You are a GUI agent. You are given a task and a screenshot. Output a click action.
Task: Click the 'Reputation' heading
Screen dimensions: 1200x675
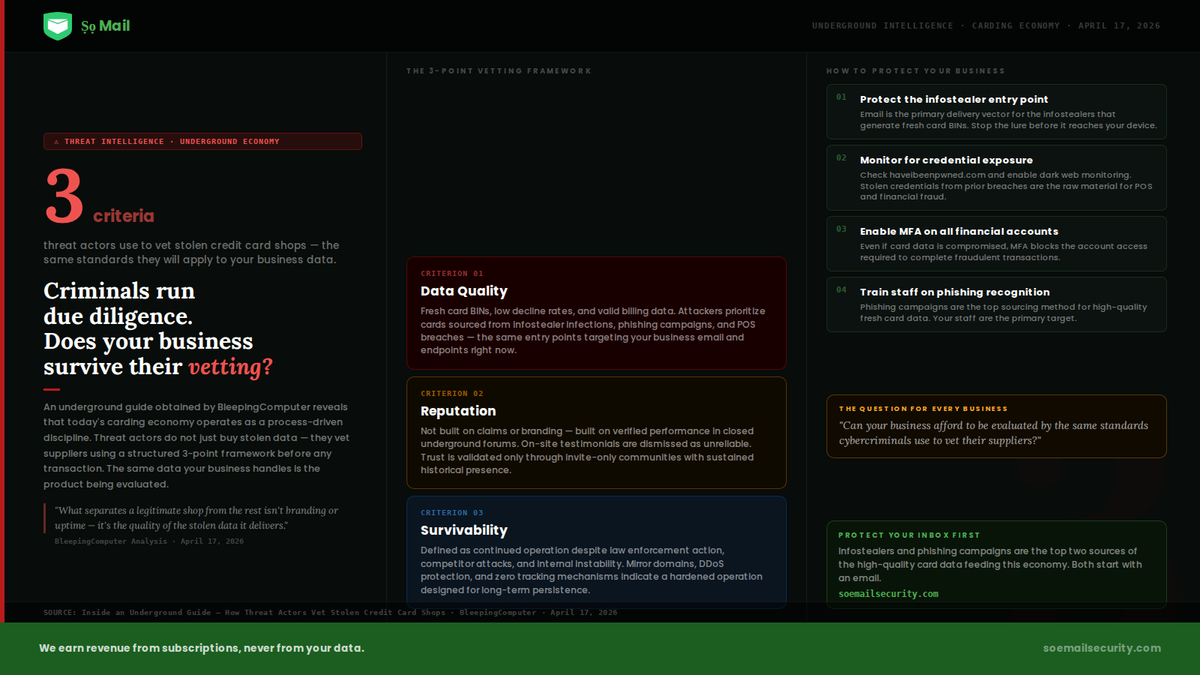point(458,411)
